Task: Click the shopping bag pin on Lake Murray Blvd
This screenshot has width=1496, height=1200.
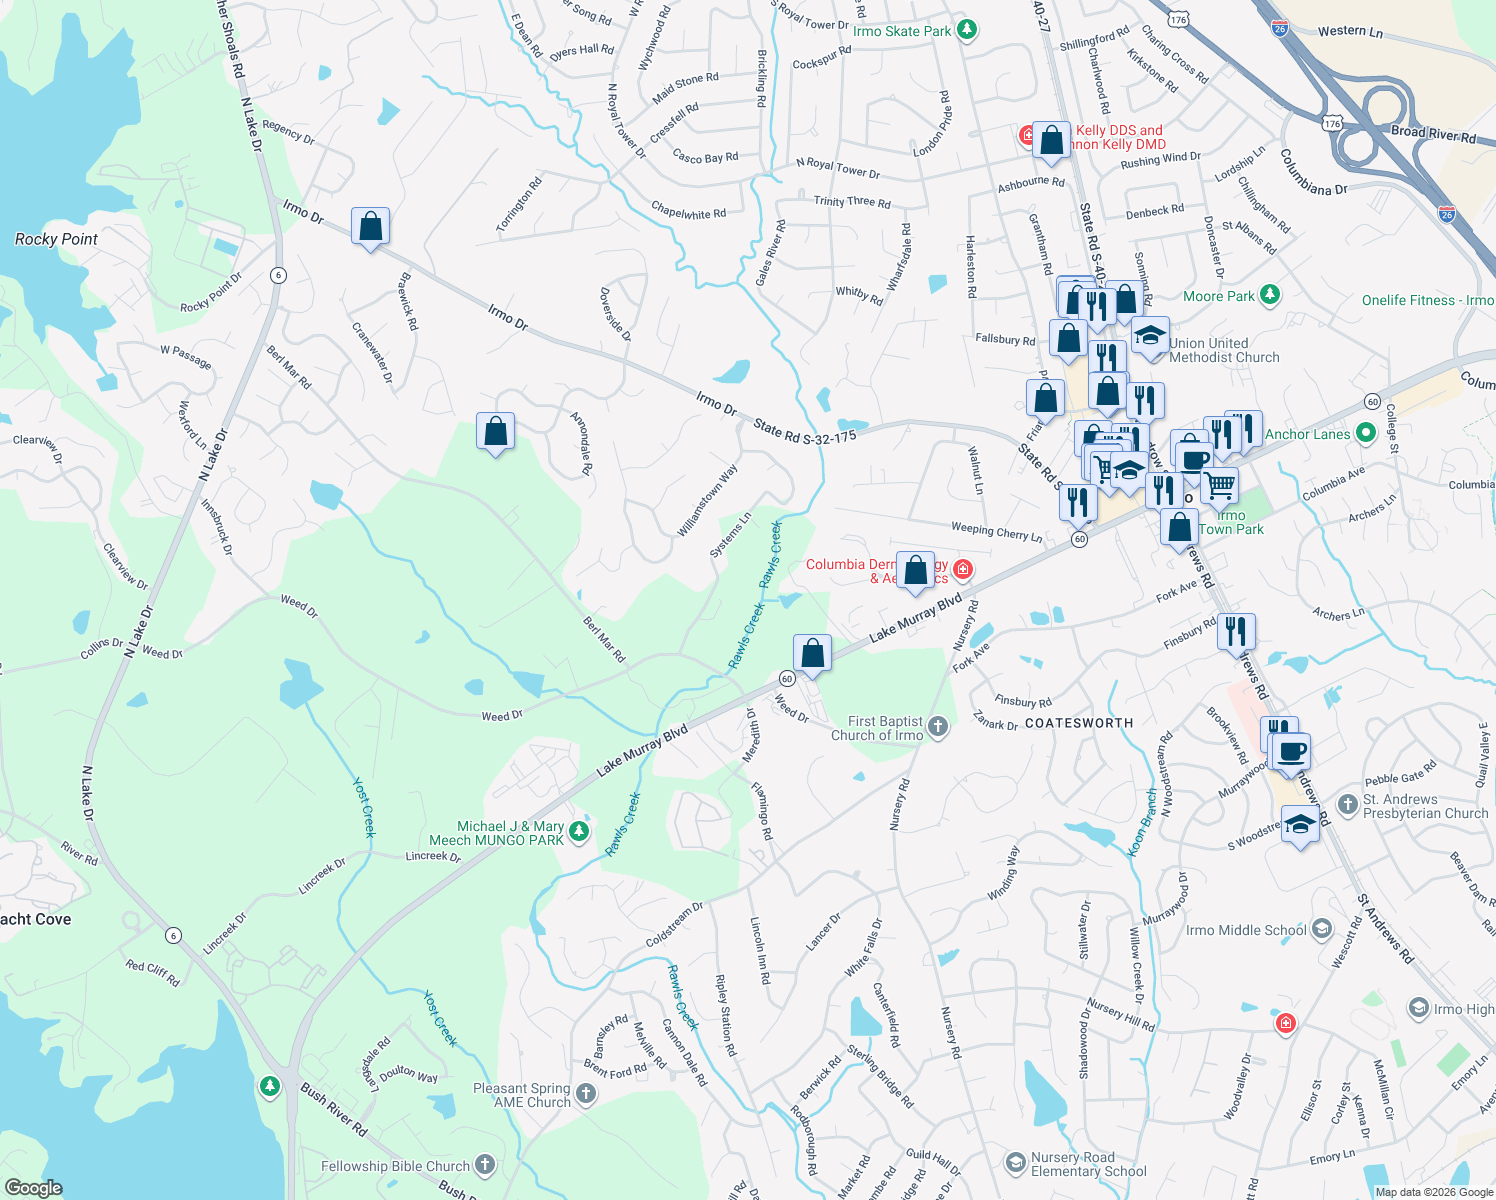Action: (x=812, y=652)
